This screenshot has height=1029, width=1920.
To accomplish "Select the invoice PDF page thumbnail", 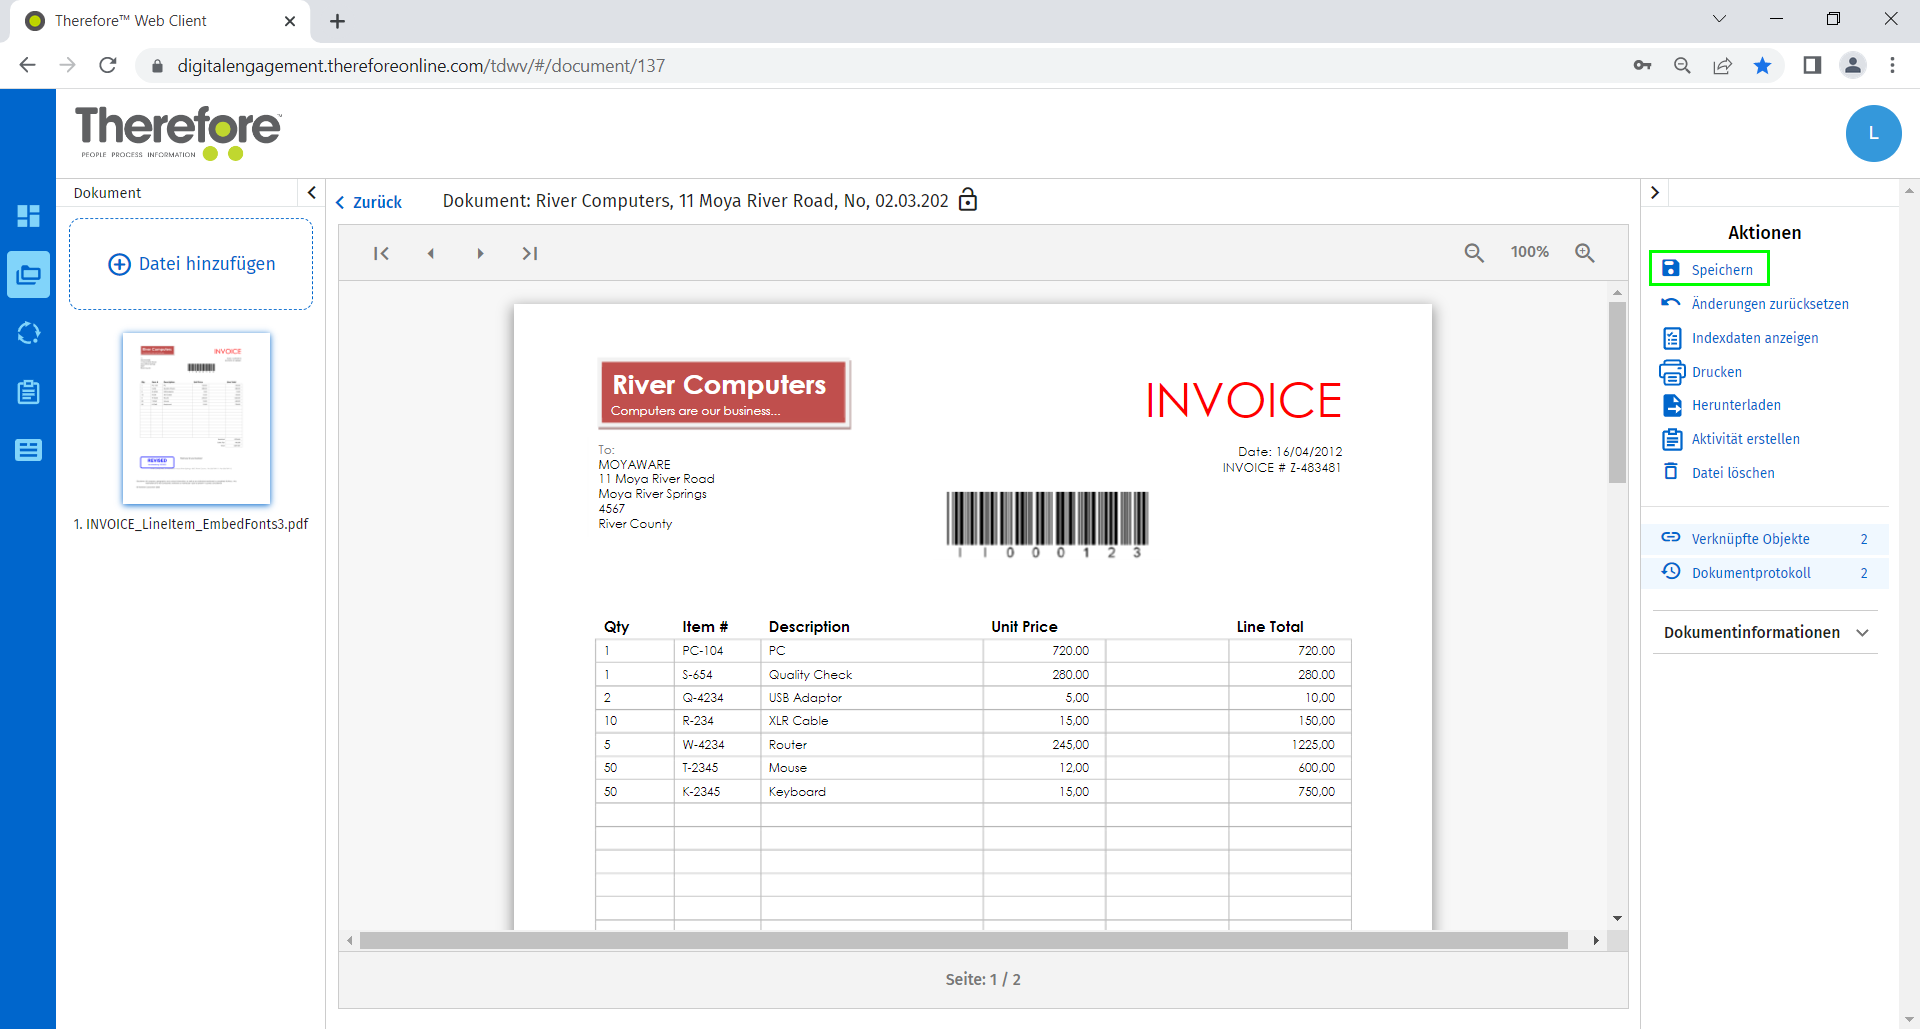I will point(196,418).
